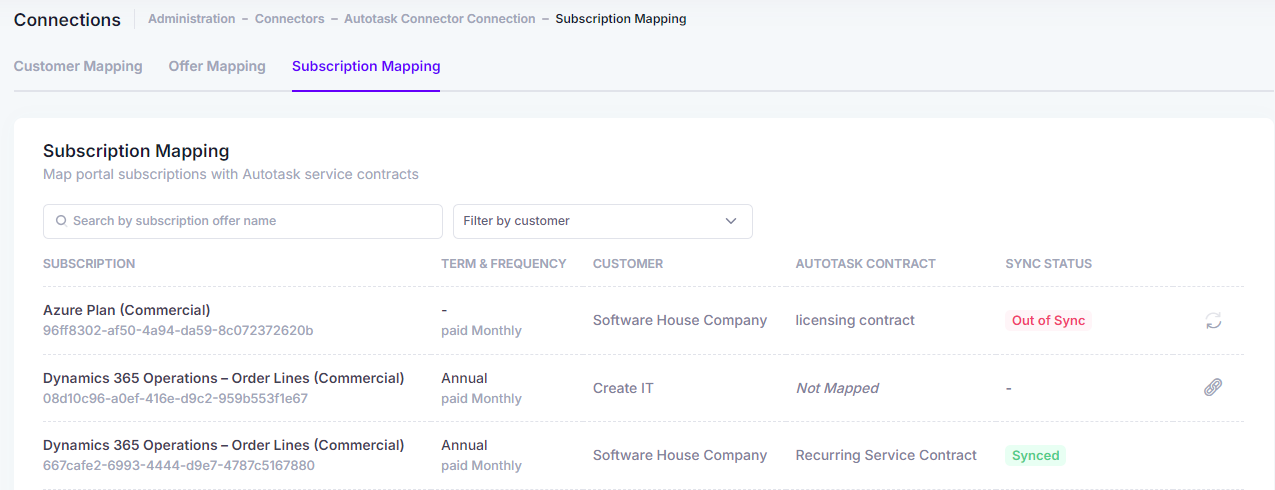Click the chevron arrow in customer filter
Image resolution: width=1275 pixels, height=490 pixels.
pos(731,221)
